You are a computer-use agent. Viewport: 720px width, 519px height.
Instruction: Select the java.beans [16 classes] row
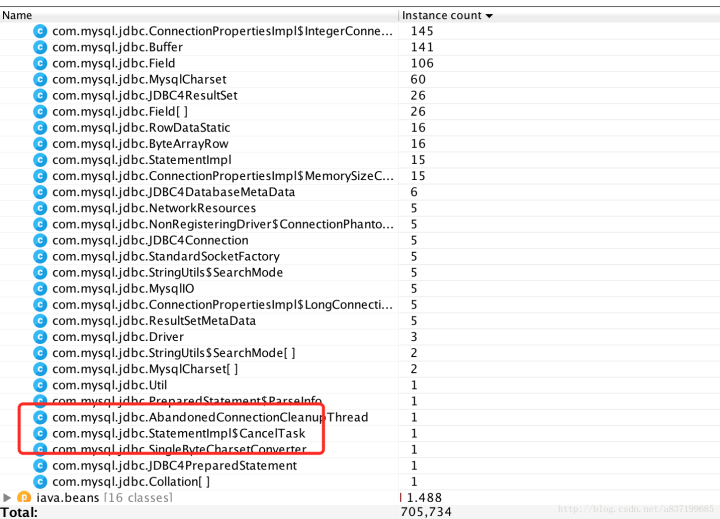(360, 497)
